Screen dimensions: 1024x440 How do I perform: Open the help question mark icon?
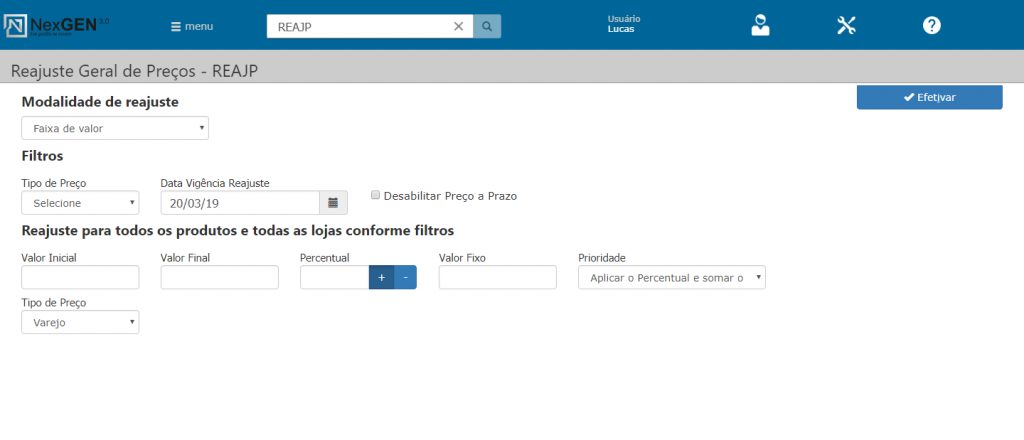click(x=931, y=26)
